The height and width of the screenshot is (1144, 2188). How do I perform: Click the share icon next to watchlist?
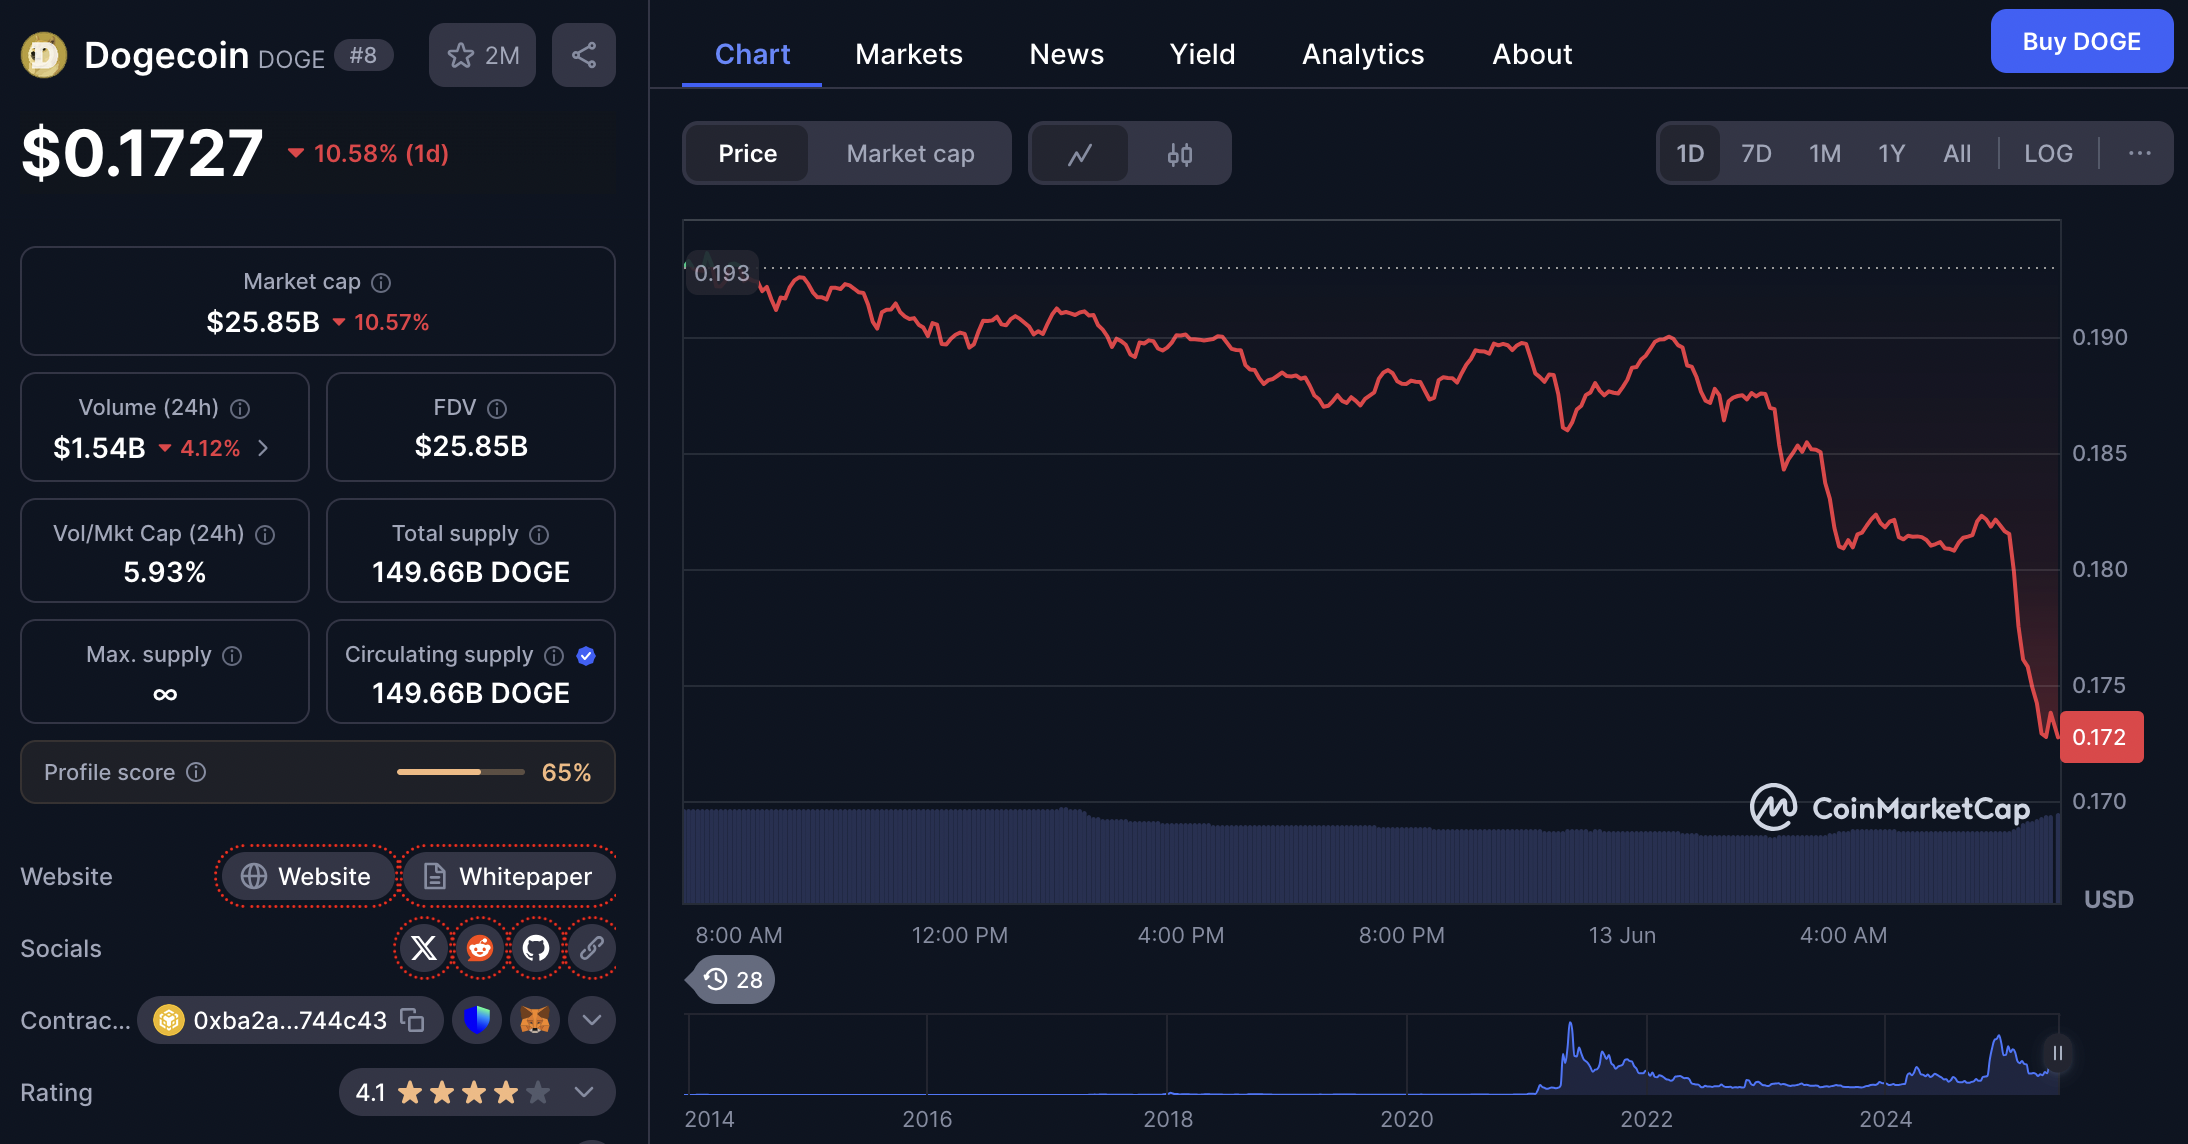coord(584,55)
